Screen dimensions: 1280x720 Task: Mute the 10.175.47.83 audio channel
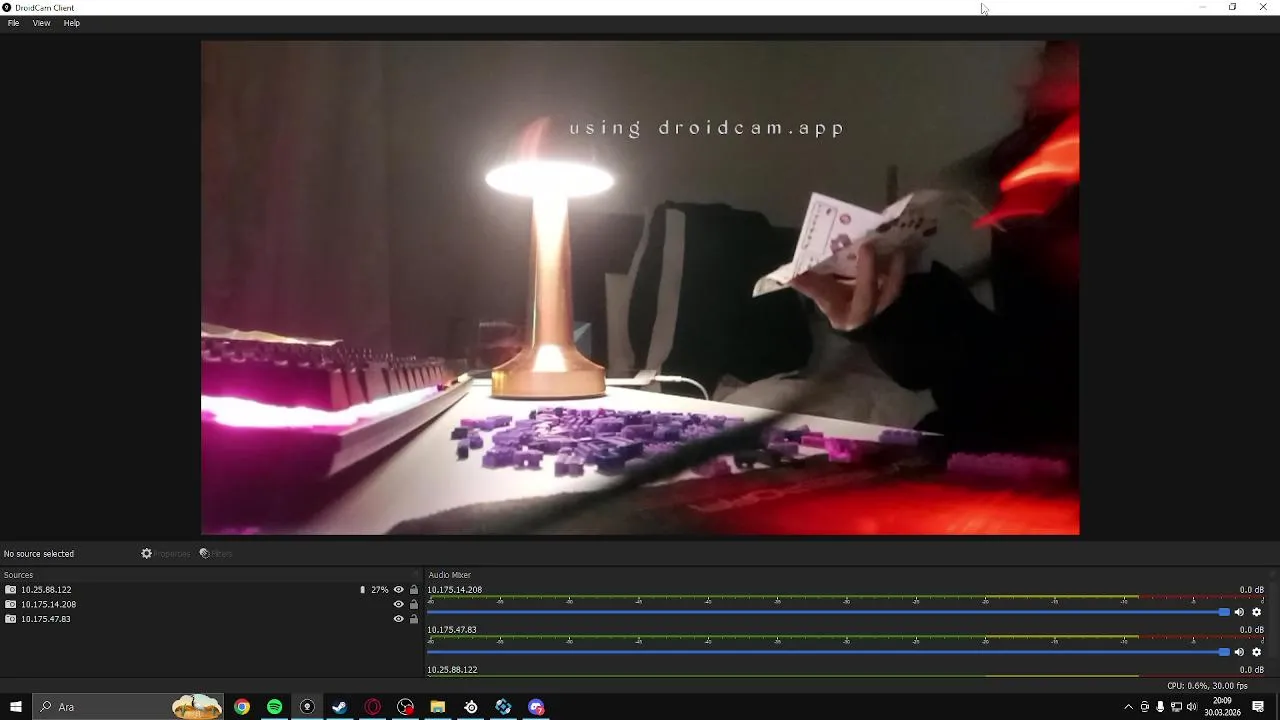coord(1239,652)
